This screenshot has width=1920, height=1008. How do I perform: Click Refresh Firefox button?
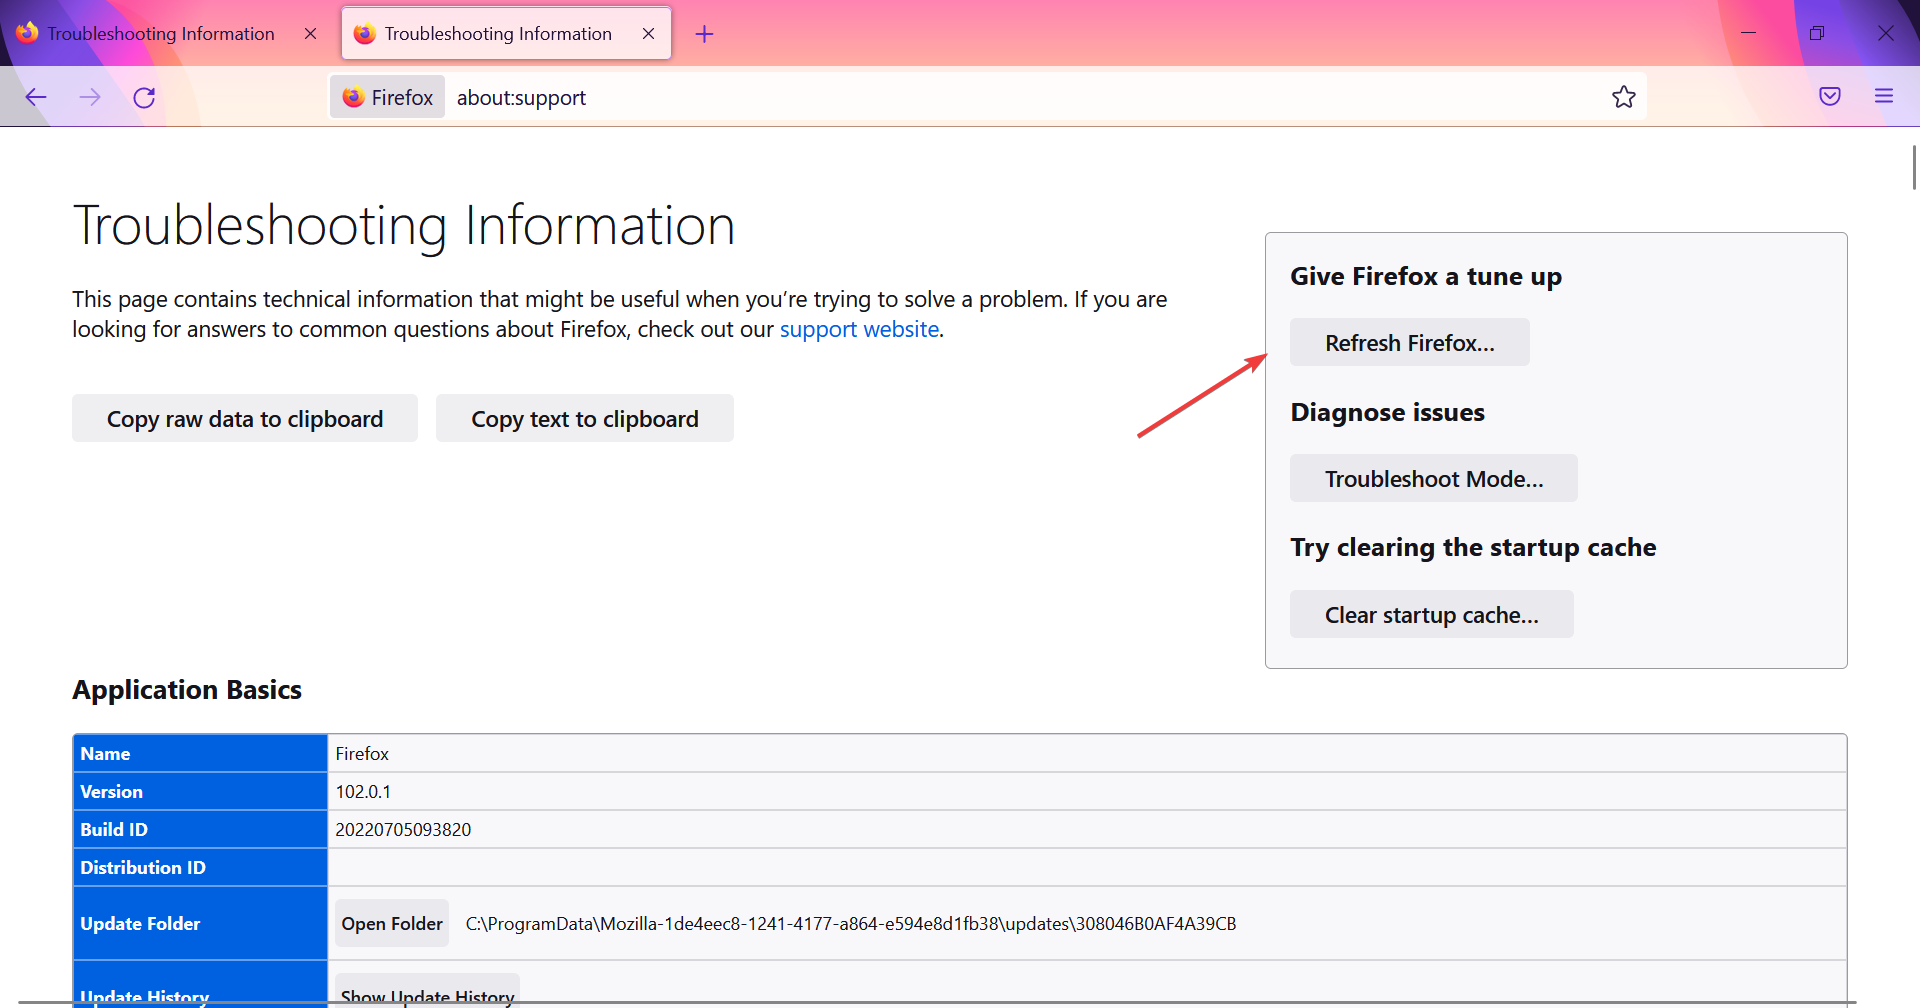point(1410,342)
